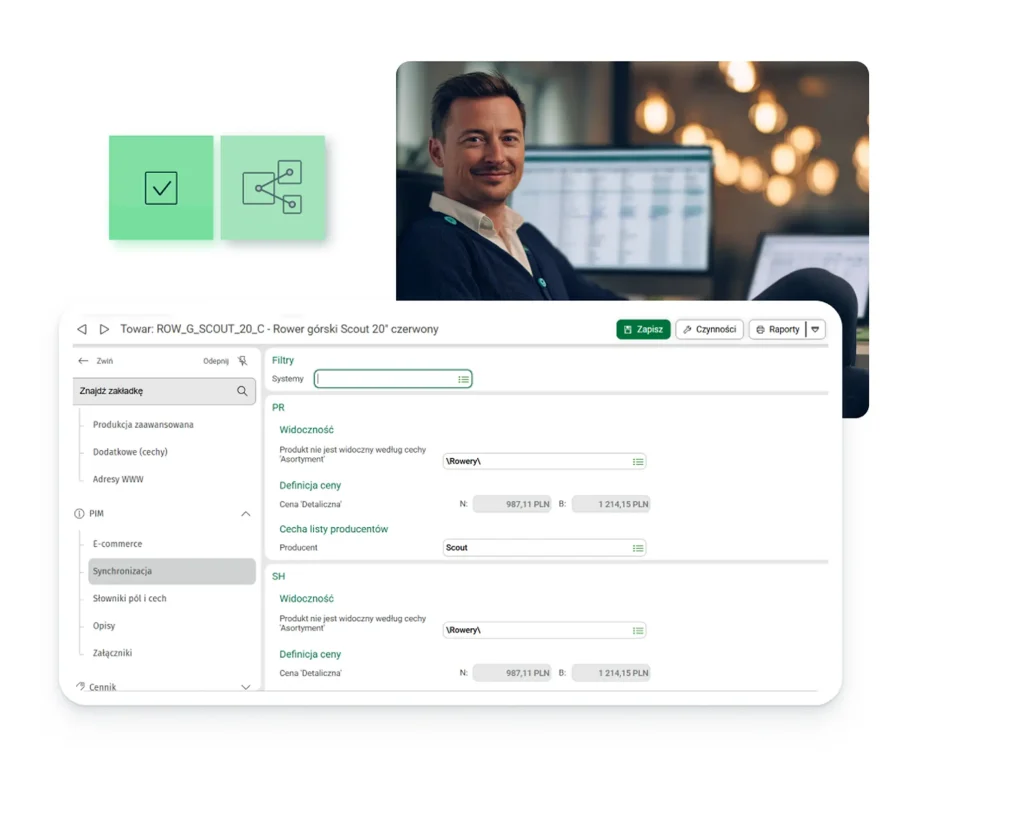The width and height of the screenshot is (1024, 837).
Task: Open list icon for PR Asortyment field
Action: click(638, 462)
